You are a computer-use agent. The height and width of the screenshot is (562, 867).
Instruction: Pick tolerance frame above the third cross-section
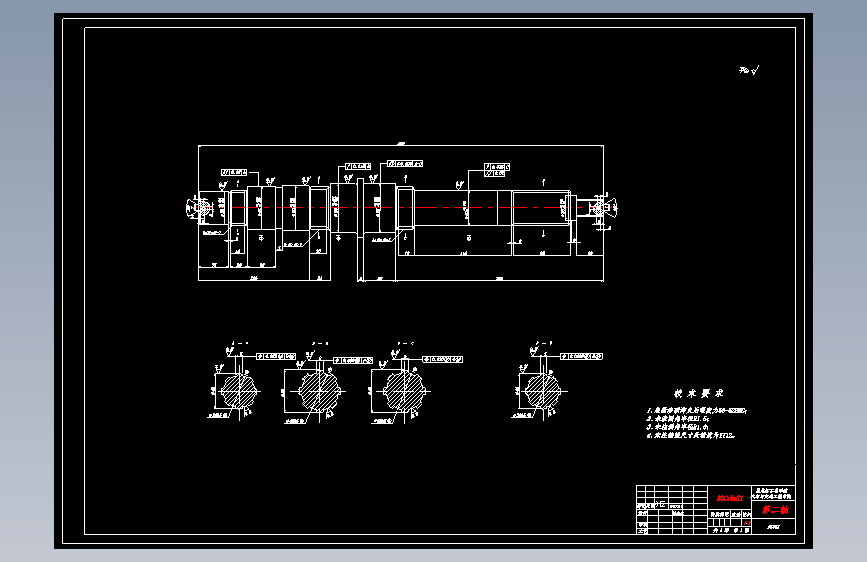coord(442,360)
